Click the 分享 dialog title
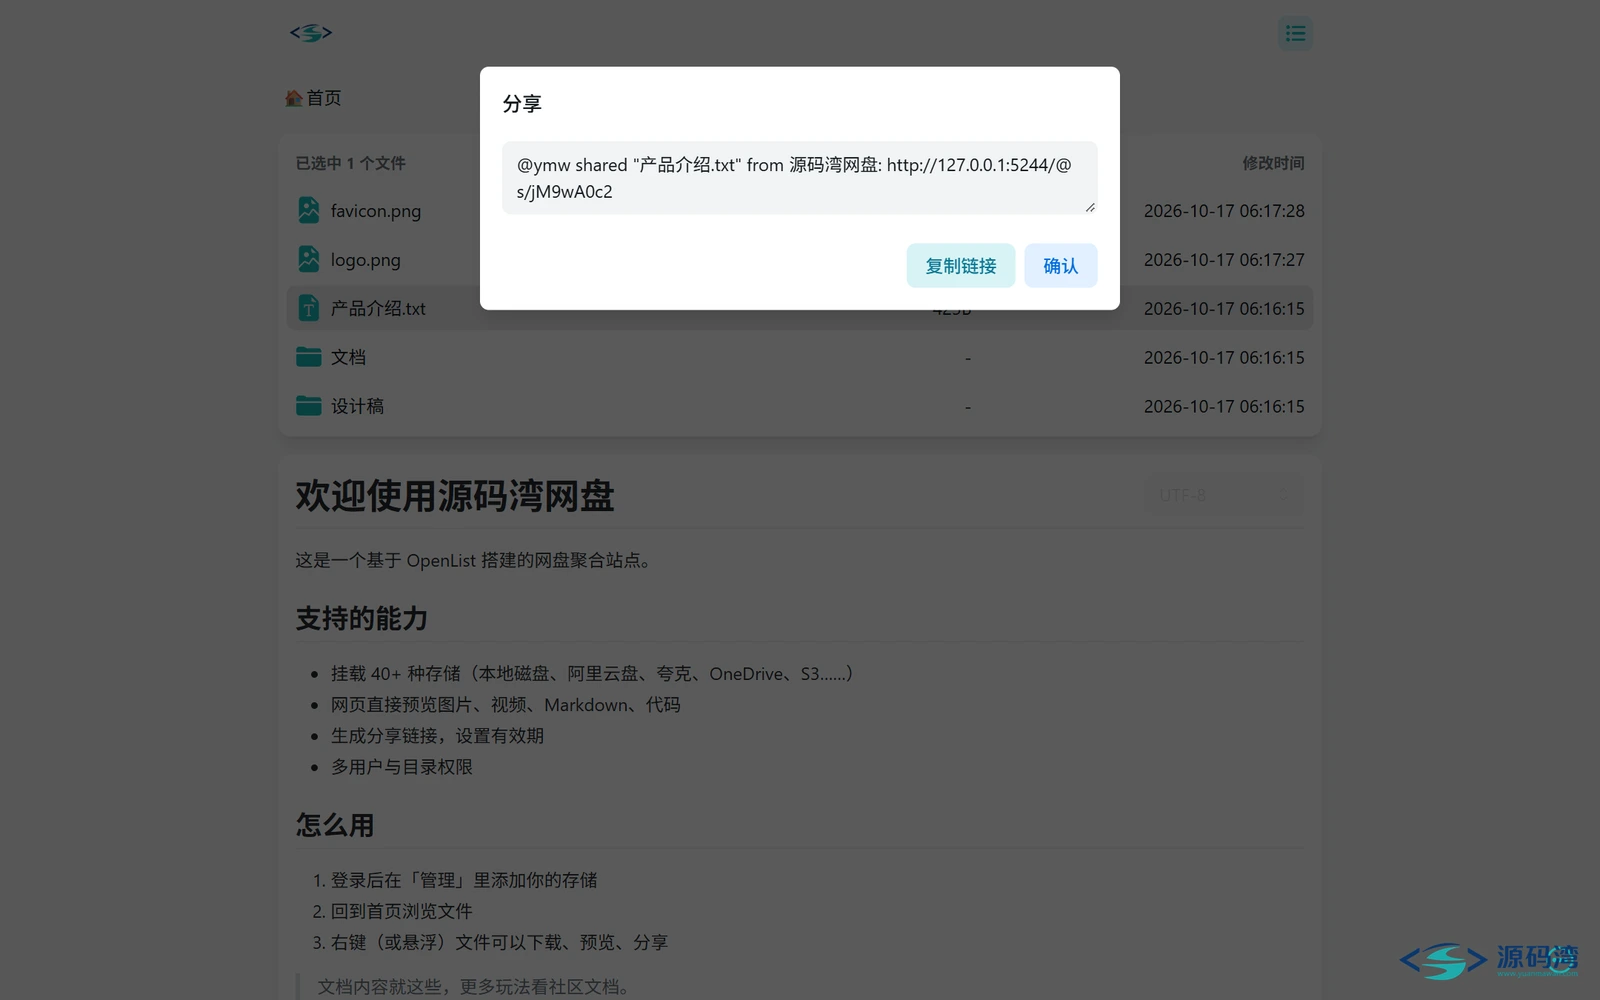 522,104
